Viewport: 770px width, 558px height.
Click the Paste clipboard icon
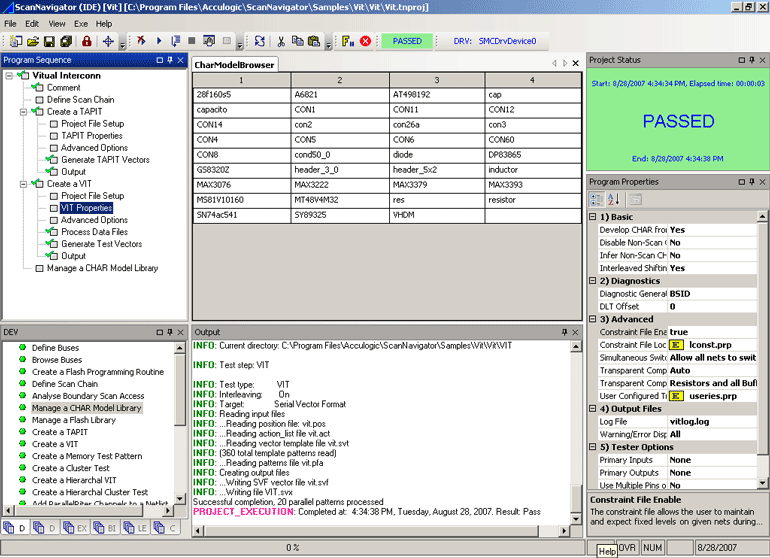[314, 41]
